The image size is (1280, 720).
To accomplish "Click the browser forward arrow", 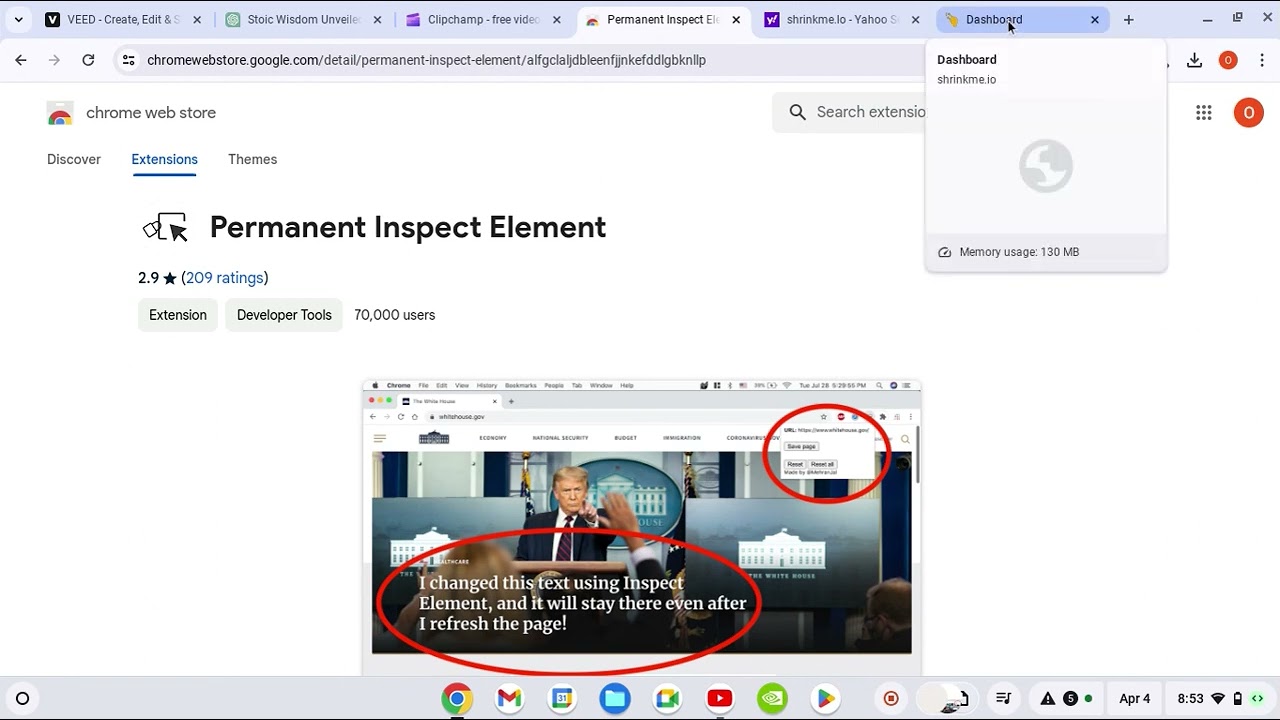I will click(54, 60).
